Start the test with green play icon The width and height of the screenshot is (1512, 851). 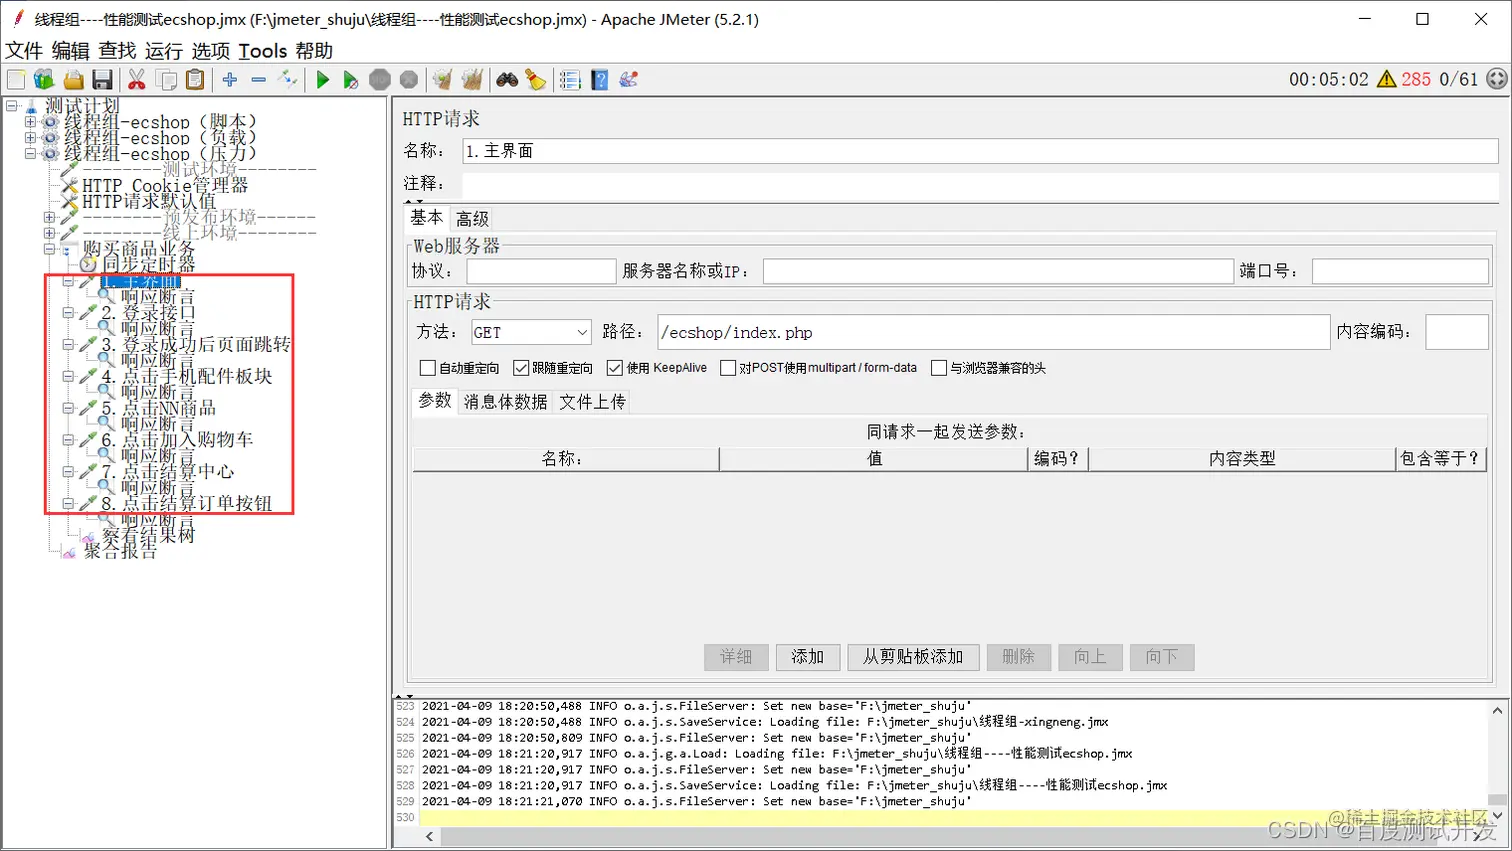(x=322, y=80)
